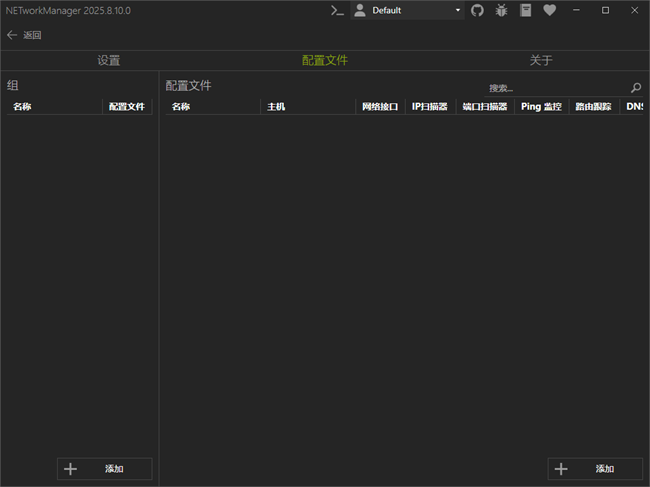This screenshot has width=650, height=487.
Task: Click the bug report icon
Action: (501, 10)
